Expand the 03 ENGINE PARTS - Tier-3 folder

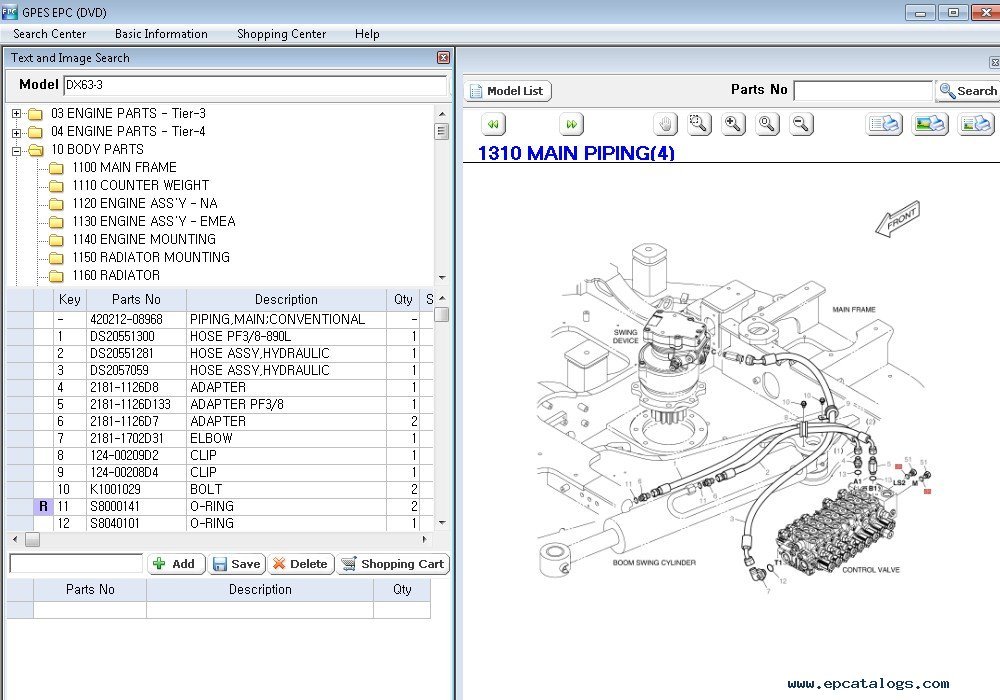click(x=17, y=114)
